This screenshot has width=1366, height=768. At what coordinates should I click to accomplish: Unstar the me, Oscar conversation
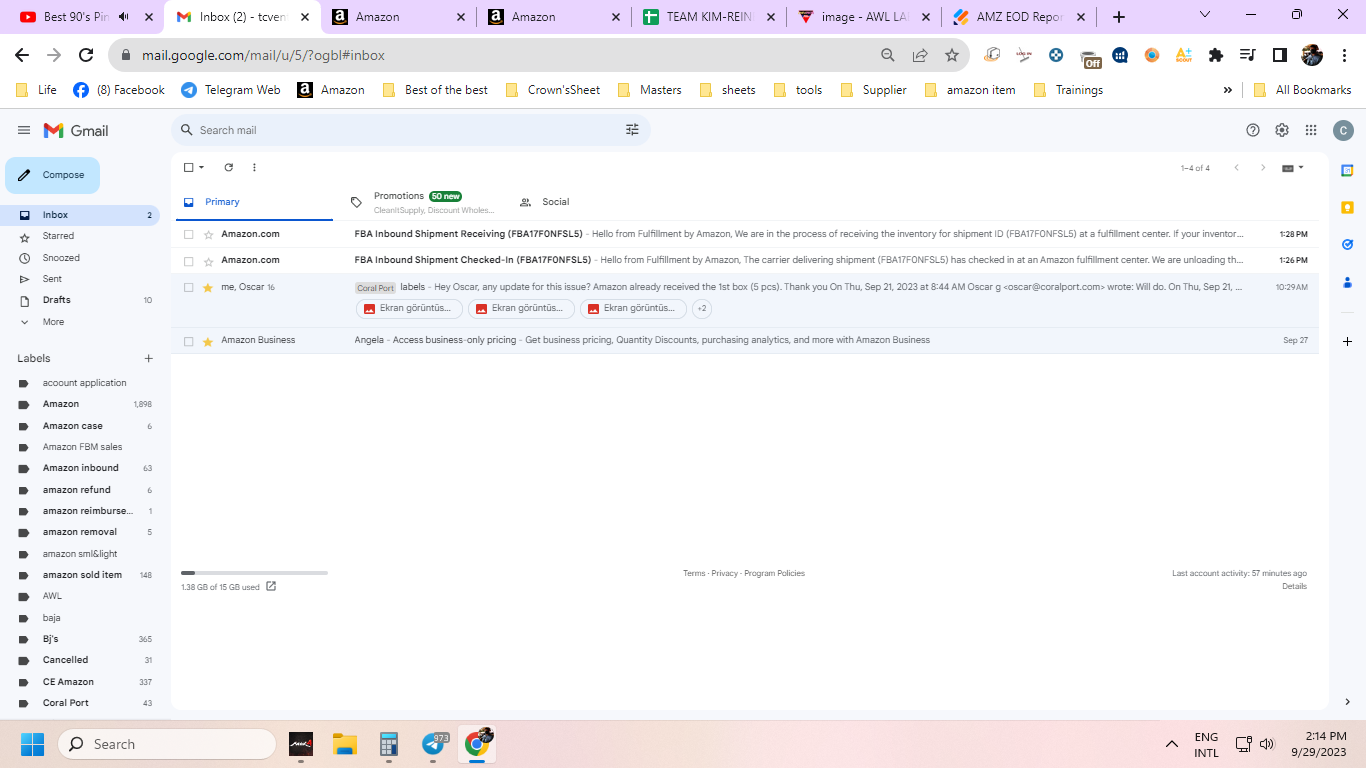tap(208, 287)
